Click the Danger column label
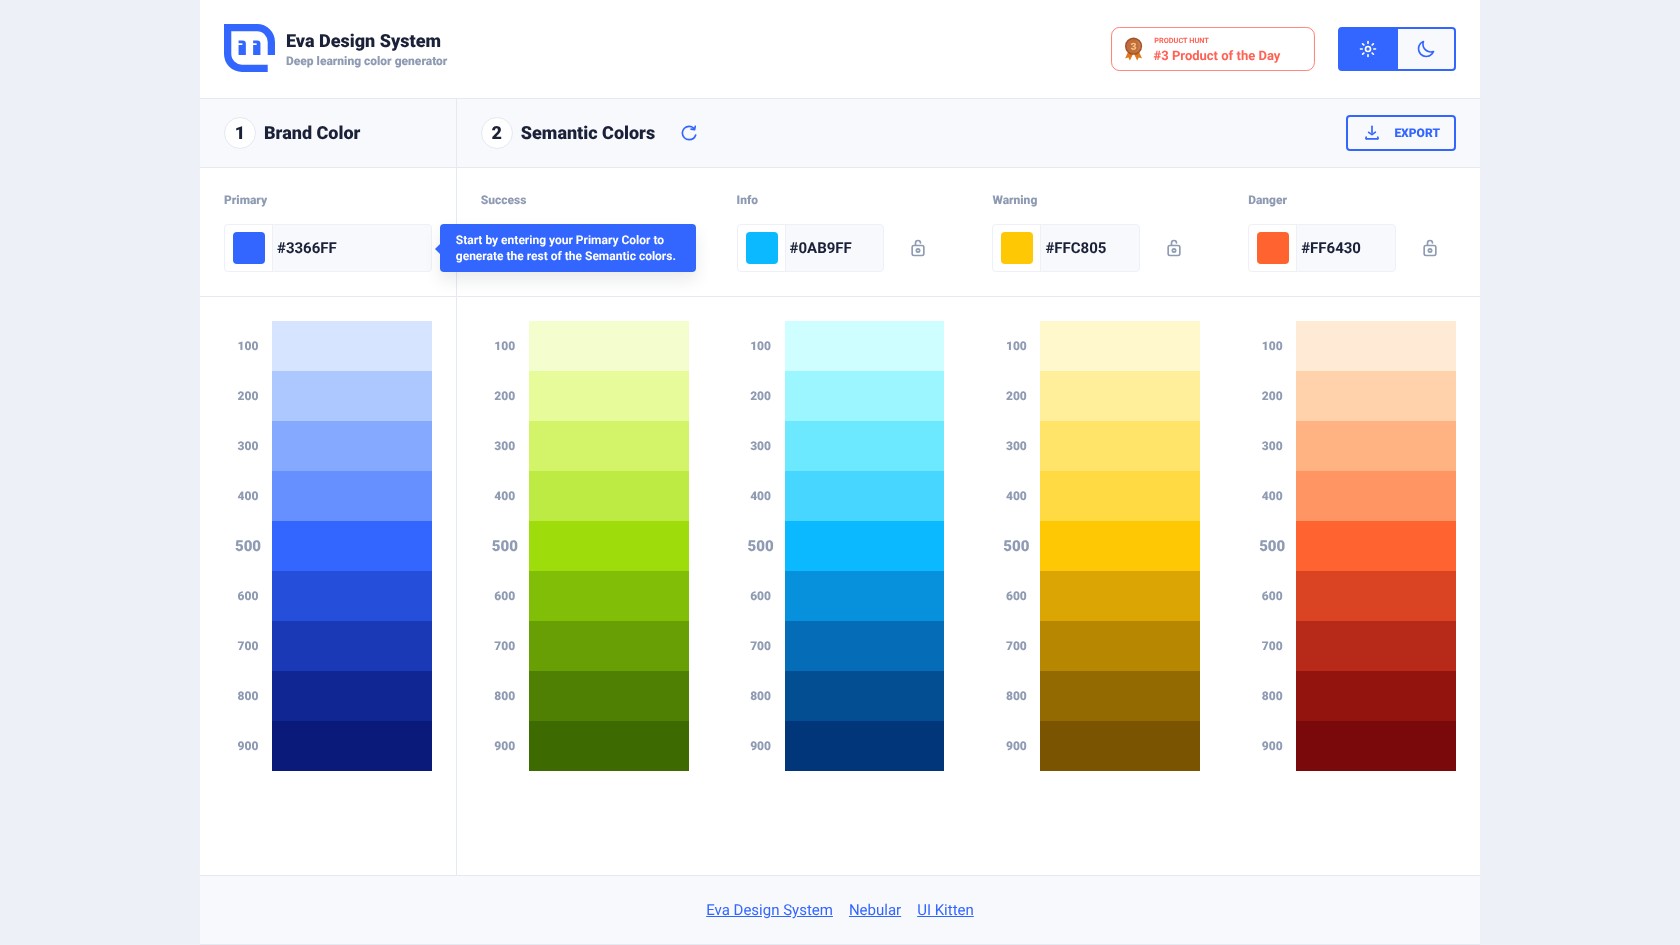This screenshot has width=1680, height=945. 1267,200
